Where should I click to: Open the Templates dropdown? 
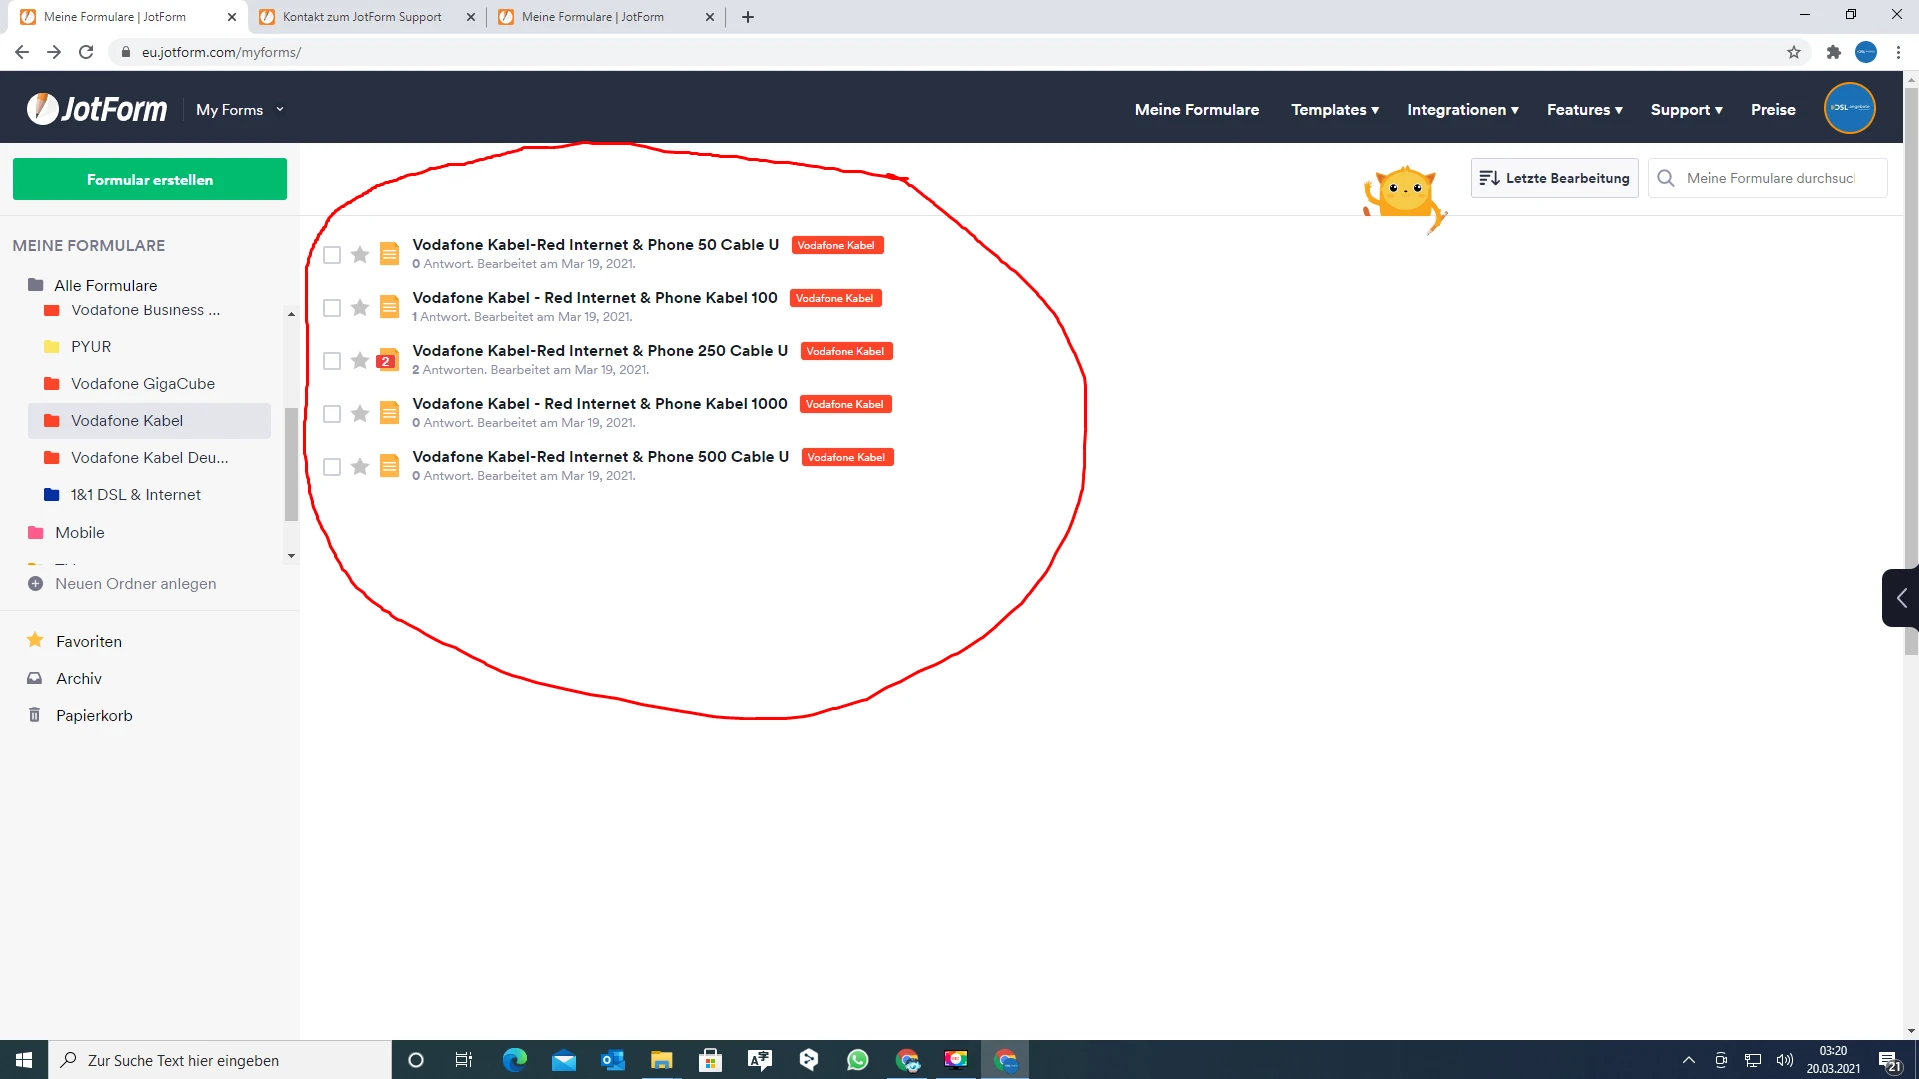(1334, 110)
